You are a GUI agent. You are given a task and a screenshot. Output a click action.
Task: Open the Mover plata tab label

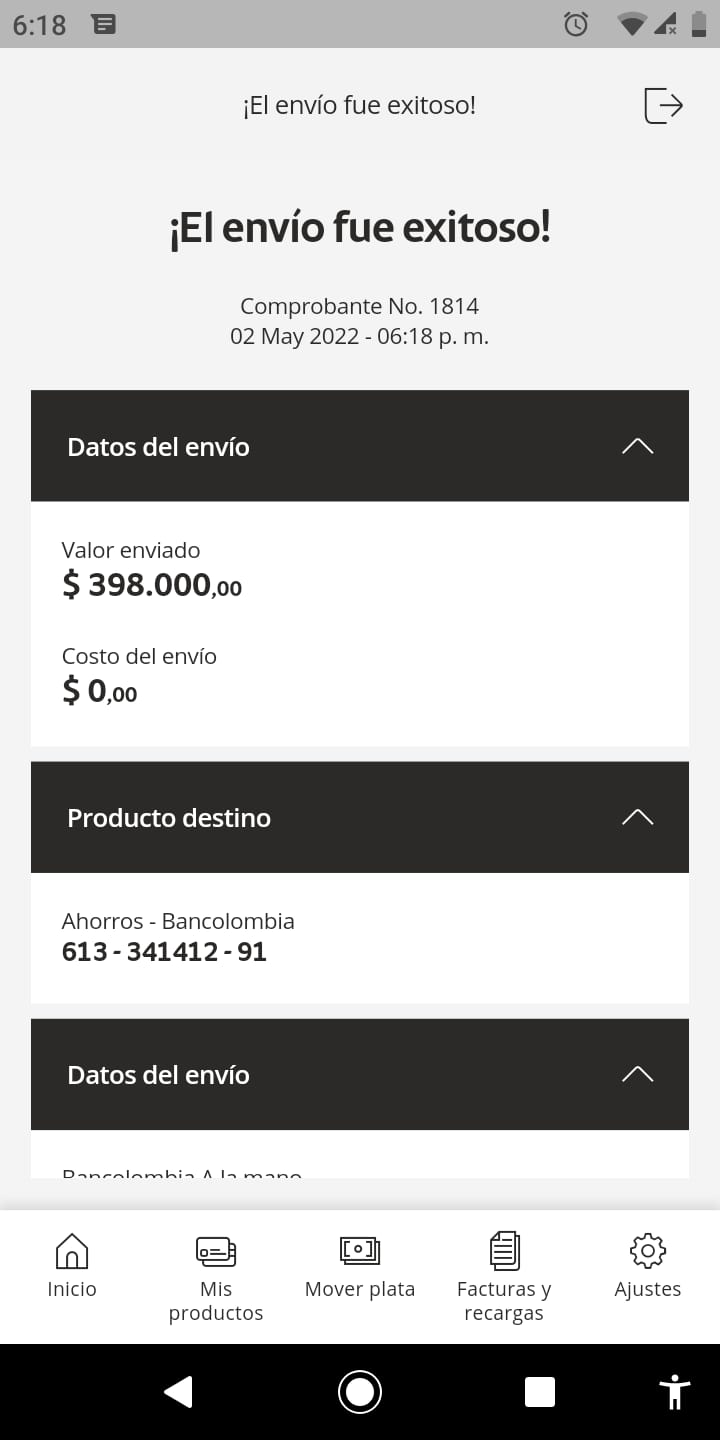pos(360,1289)
